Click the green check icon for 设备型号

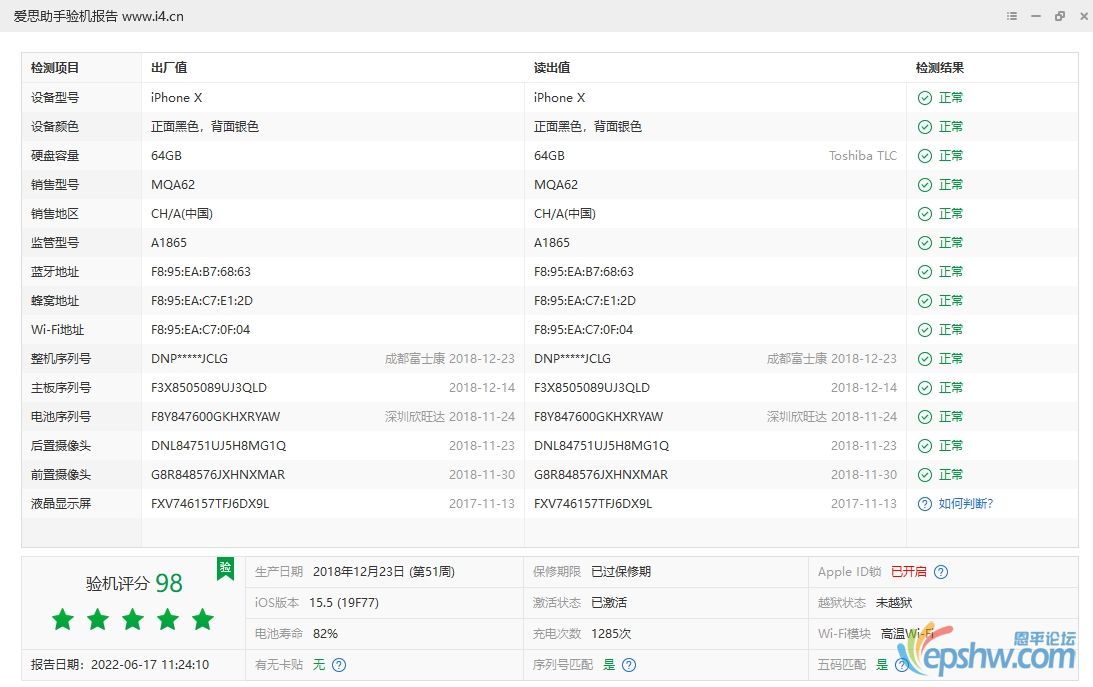tap(924, 98)
